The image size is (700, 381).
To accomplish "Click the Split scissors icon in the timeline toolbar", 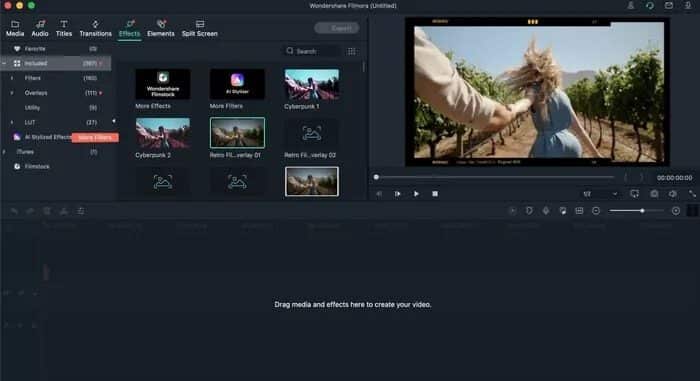I will [64, 211].
